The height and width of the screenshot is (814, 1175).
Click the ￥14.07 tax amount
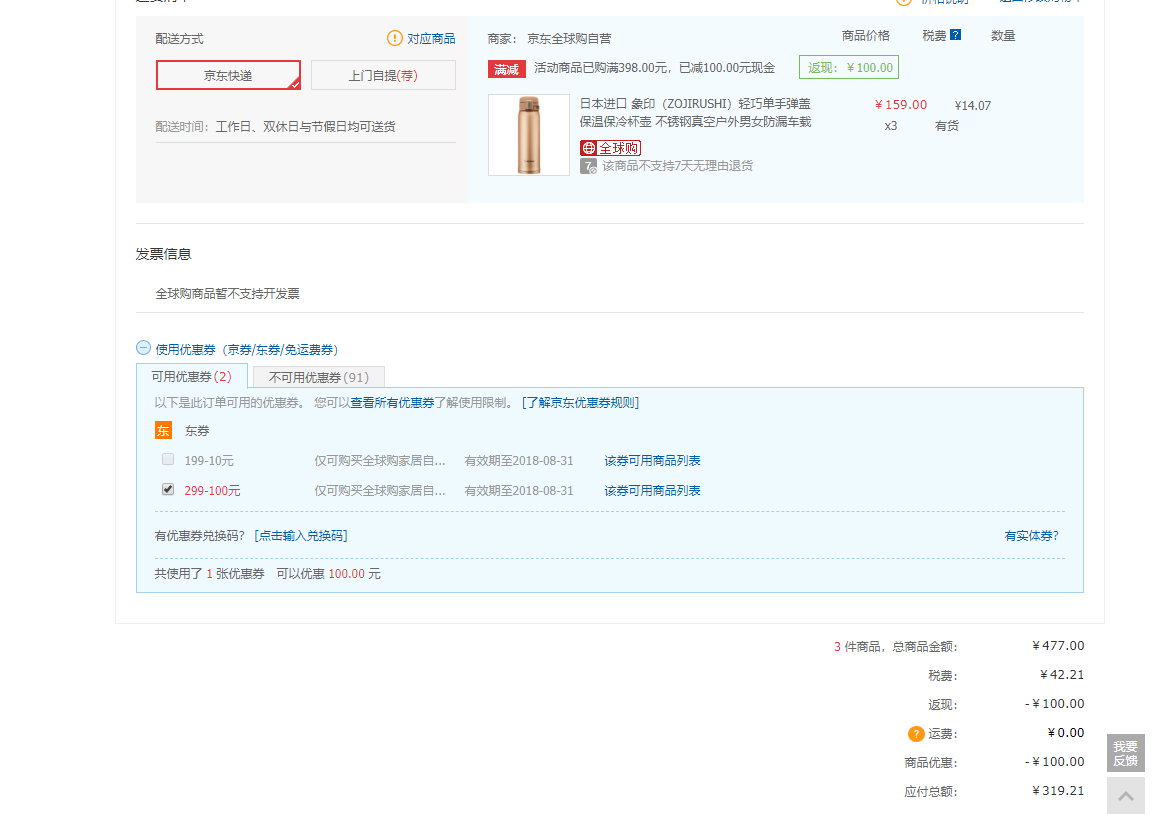click(x=973, y=106)
